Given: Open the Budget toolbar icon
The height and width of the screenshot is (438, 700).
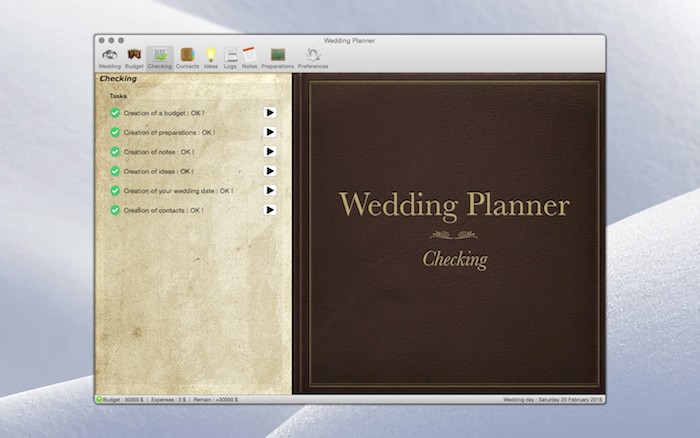Looking at the screenshot, I should (x=134, y=58).
